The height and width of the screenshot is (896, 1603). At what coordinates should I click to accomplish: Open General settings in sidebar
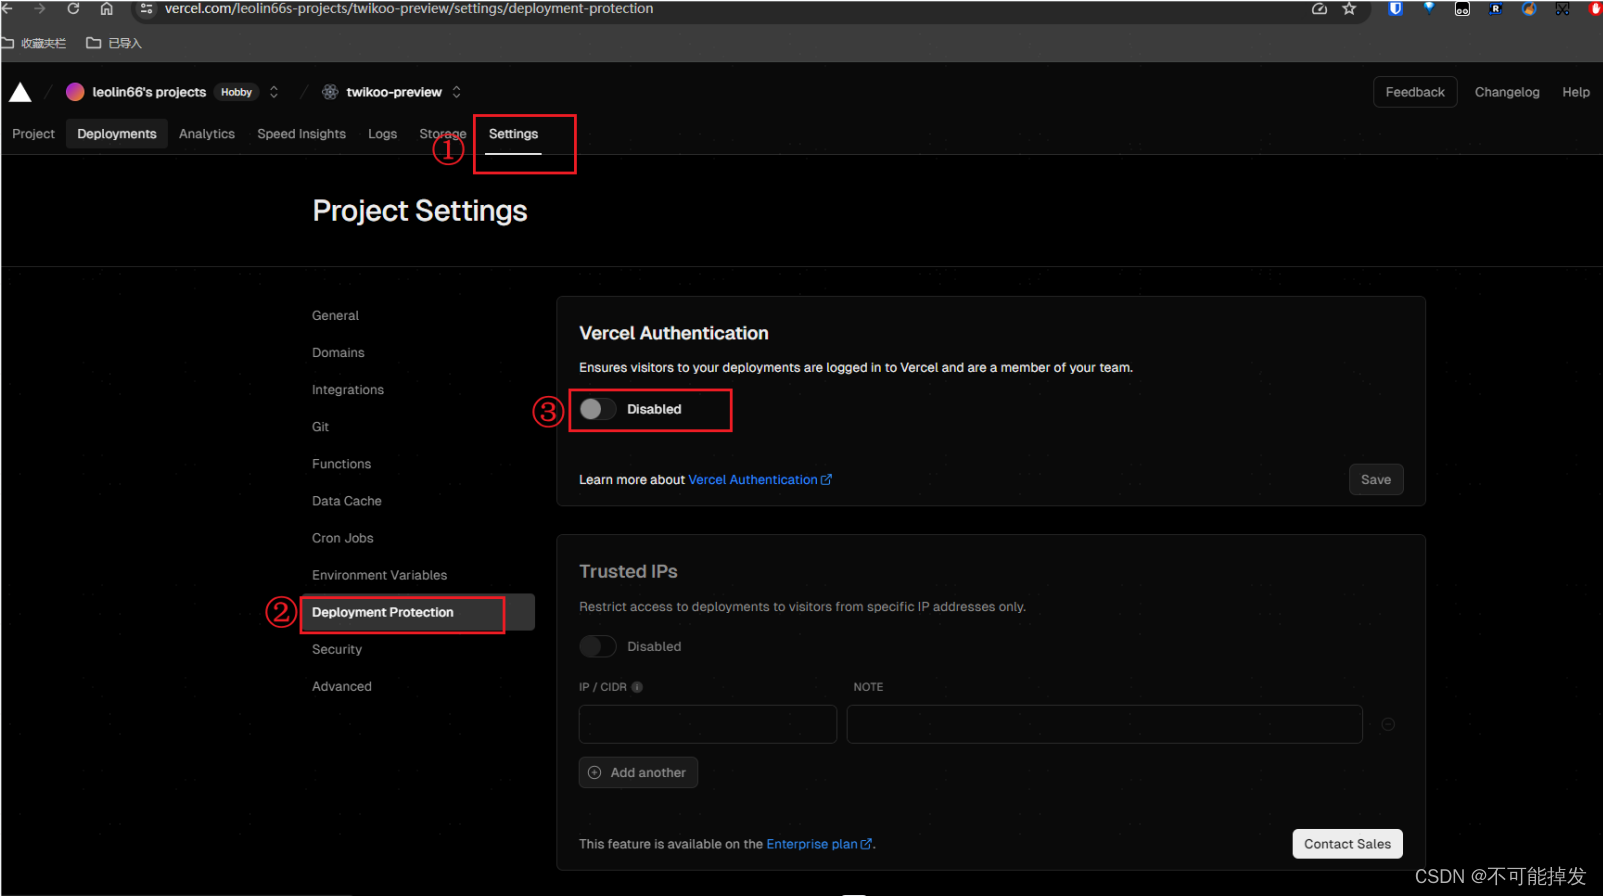(x=335, y=316)
